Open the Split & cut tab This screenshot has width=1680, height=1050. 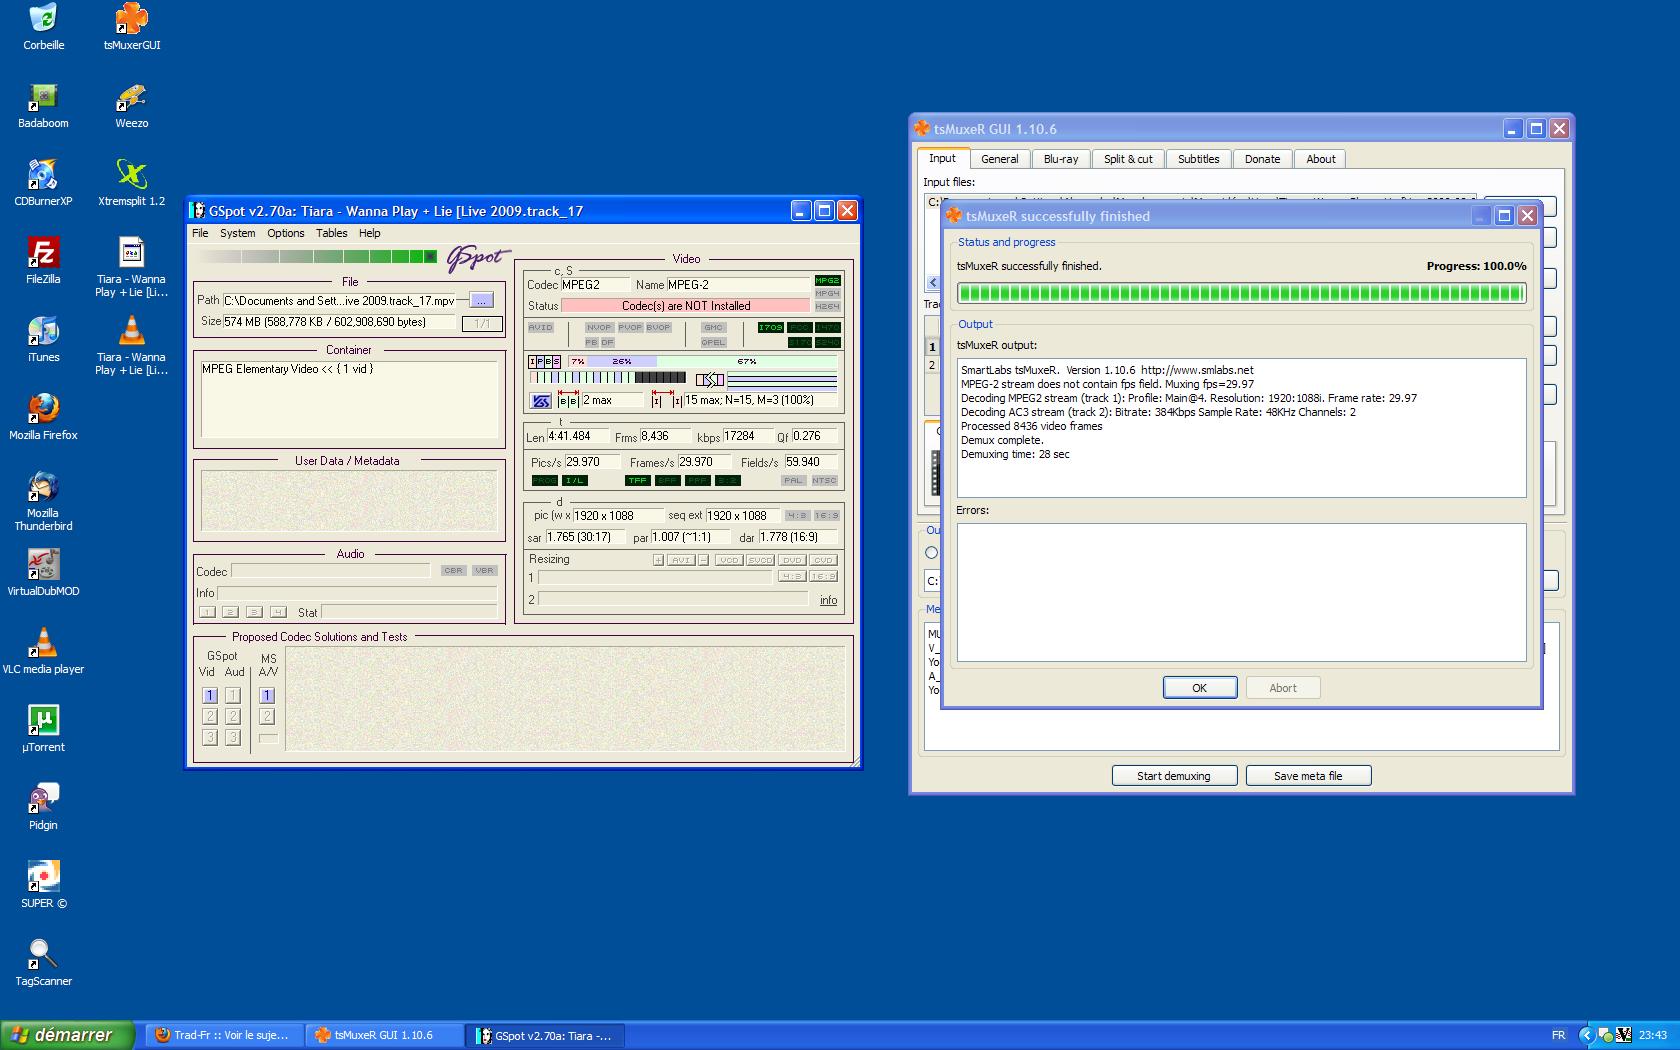(x=1128, y=159)
